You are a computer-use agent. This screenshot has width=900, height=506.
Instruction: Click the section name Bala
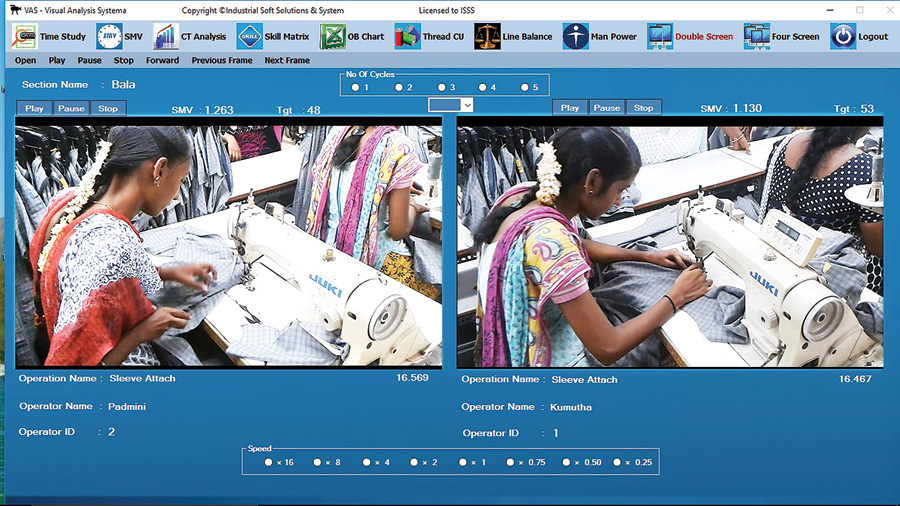(x=123, y=84)
